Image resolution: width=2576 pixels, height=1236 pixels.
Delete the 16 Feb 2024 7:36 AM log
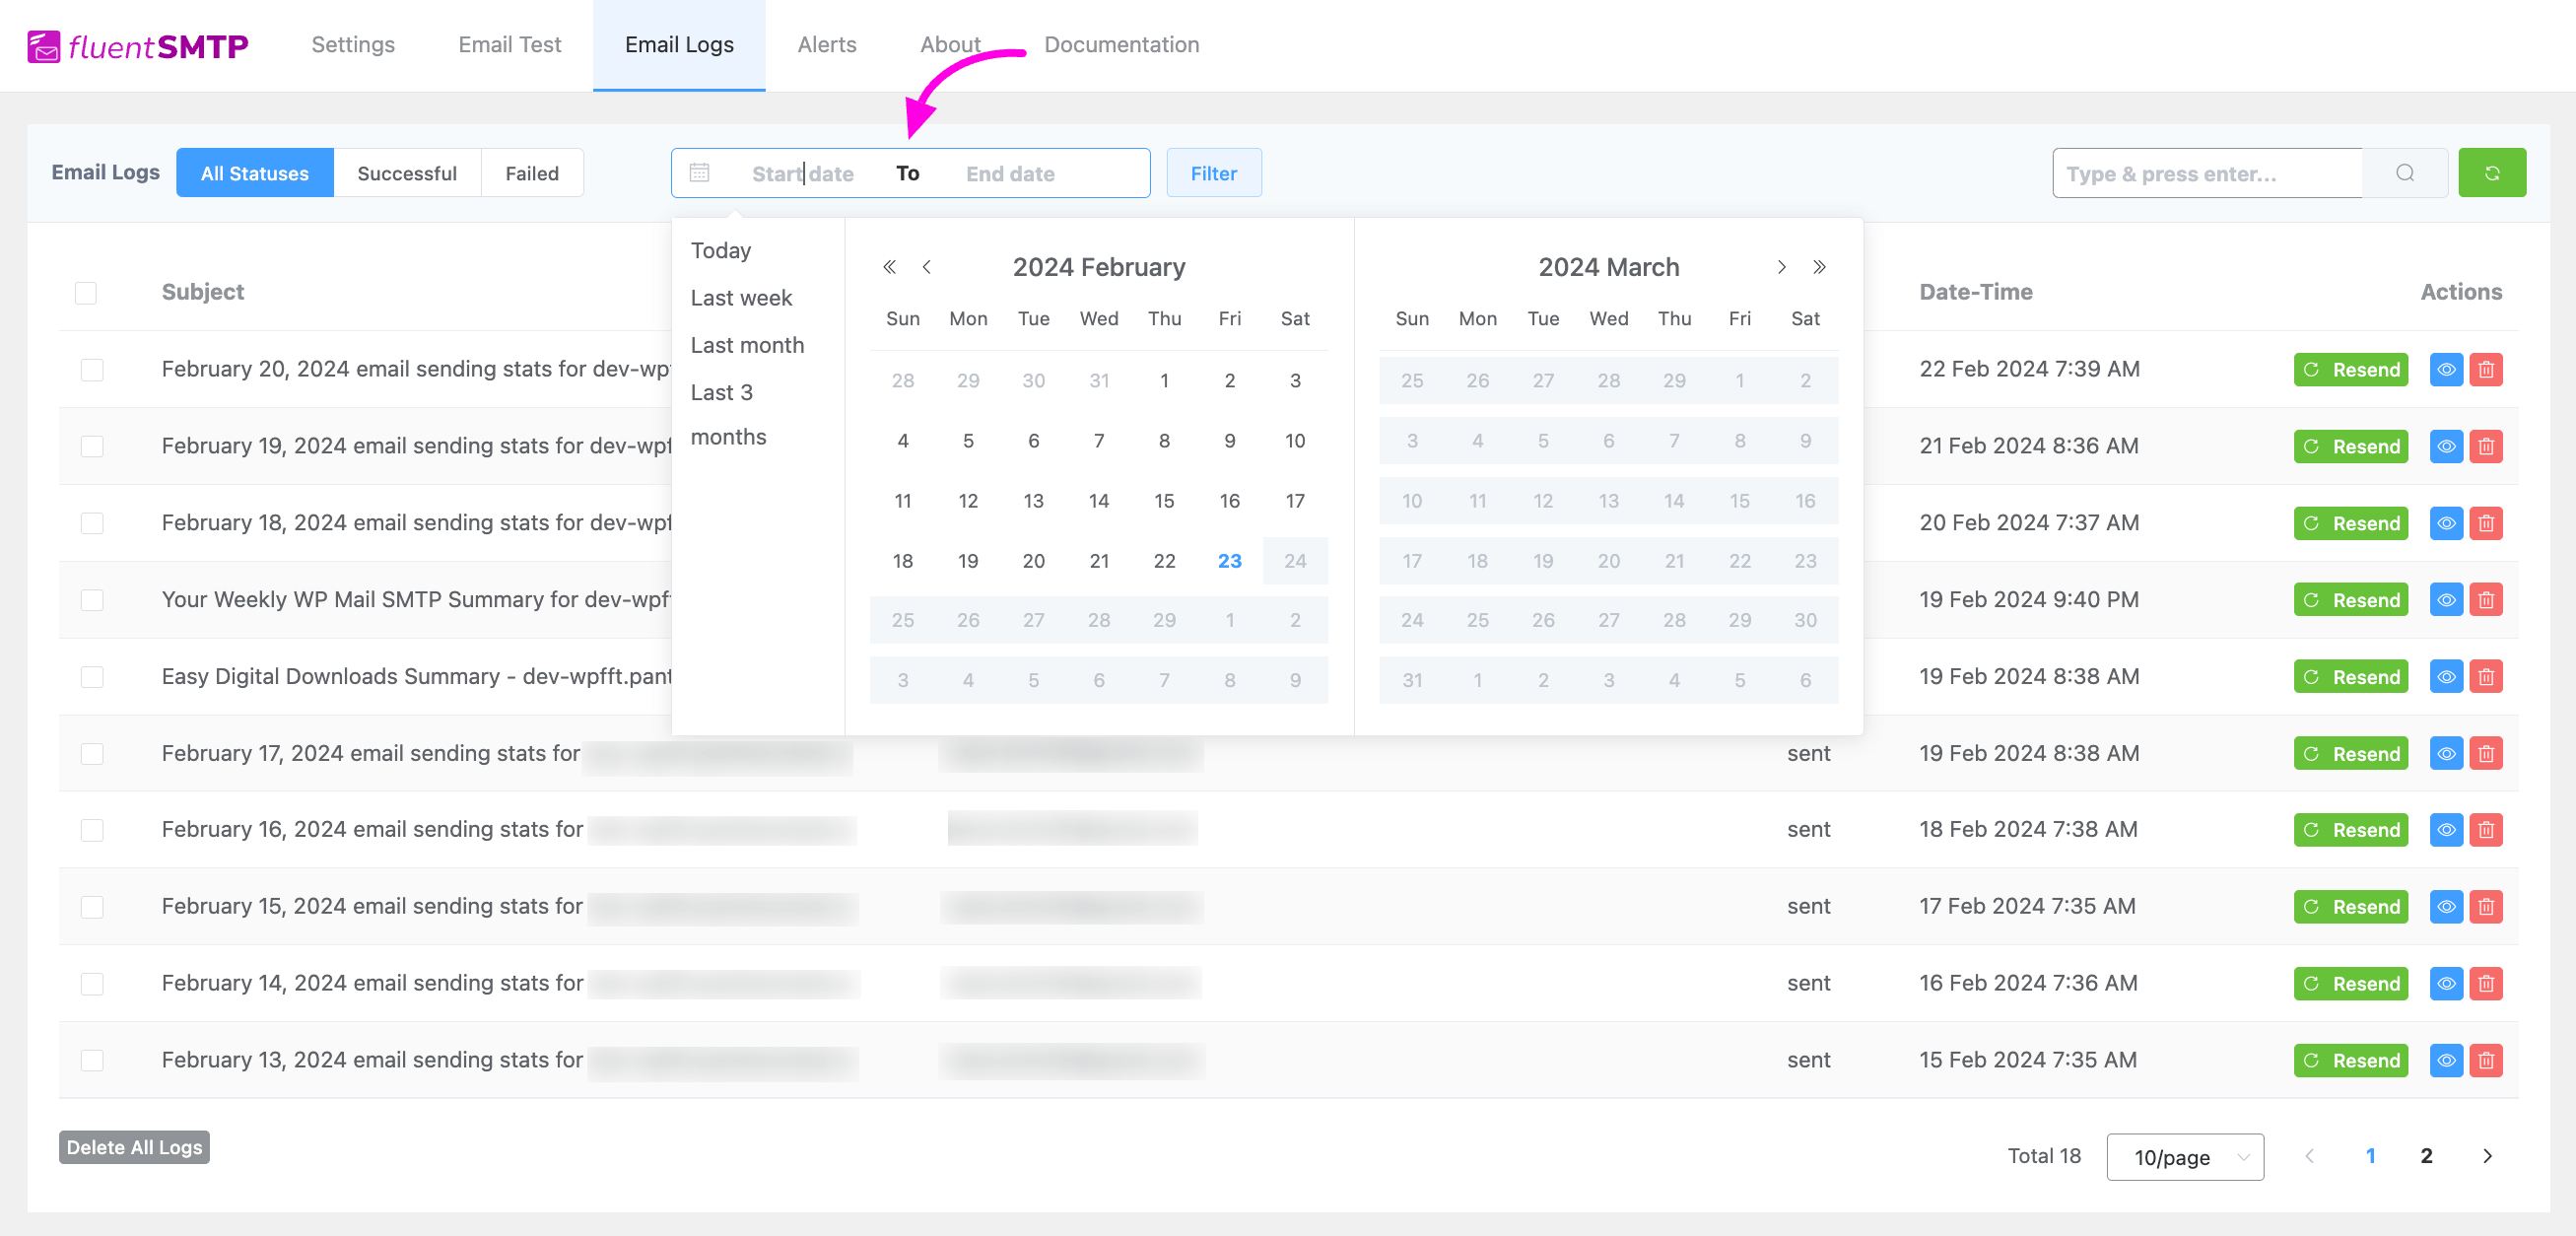2485,984
